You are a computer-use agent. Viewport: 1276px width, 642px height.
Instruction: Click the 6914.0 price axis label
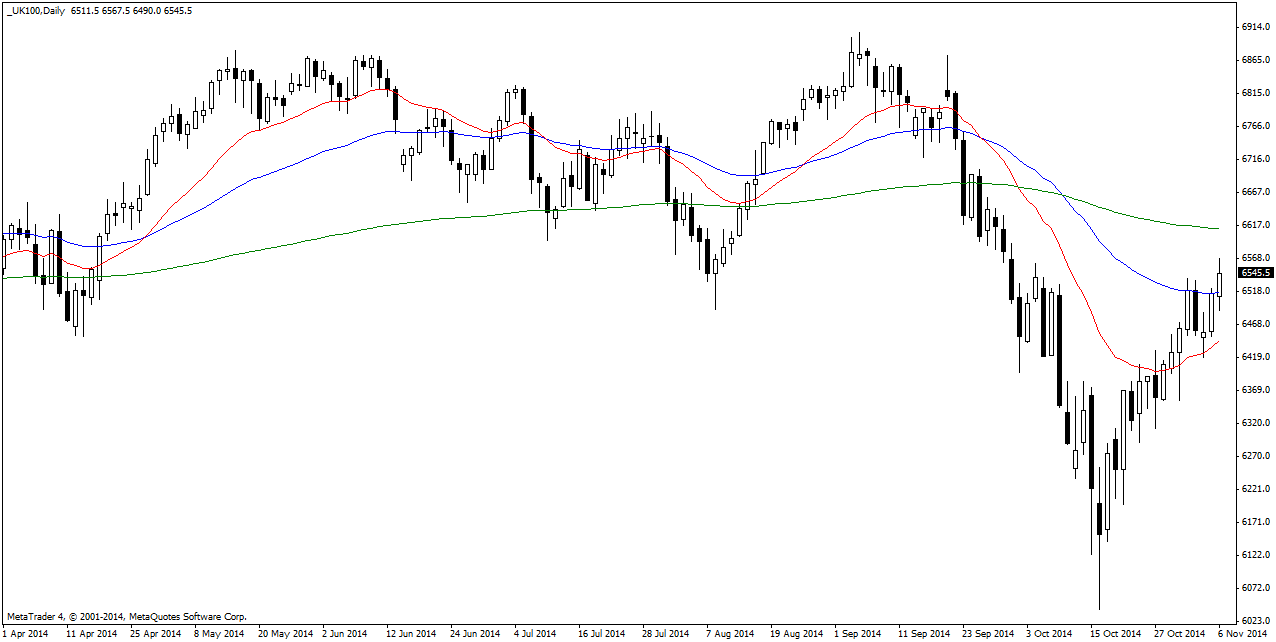tap(1255, 27)
